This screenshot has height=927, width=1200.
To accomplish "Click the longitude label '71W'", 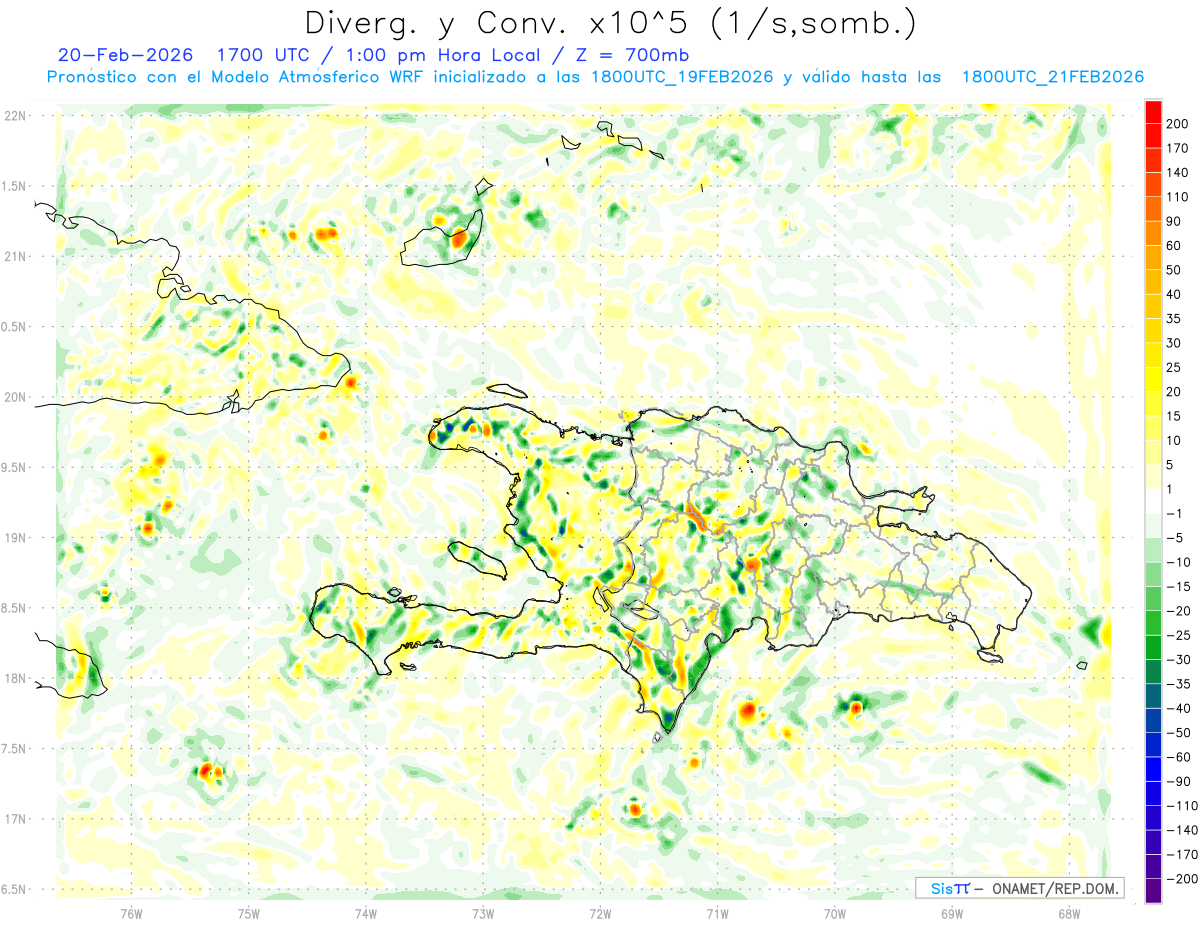I will point(717,913).
